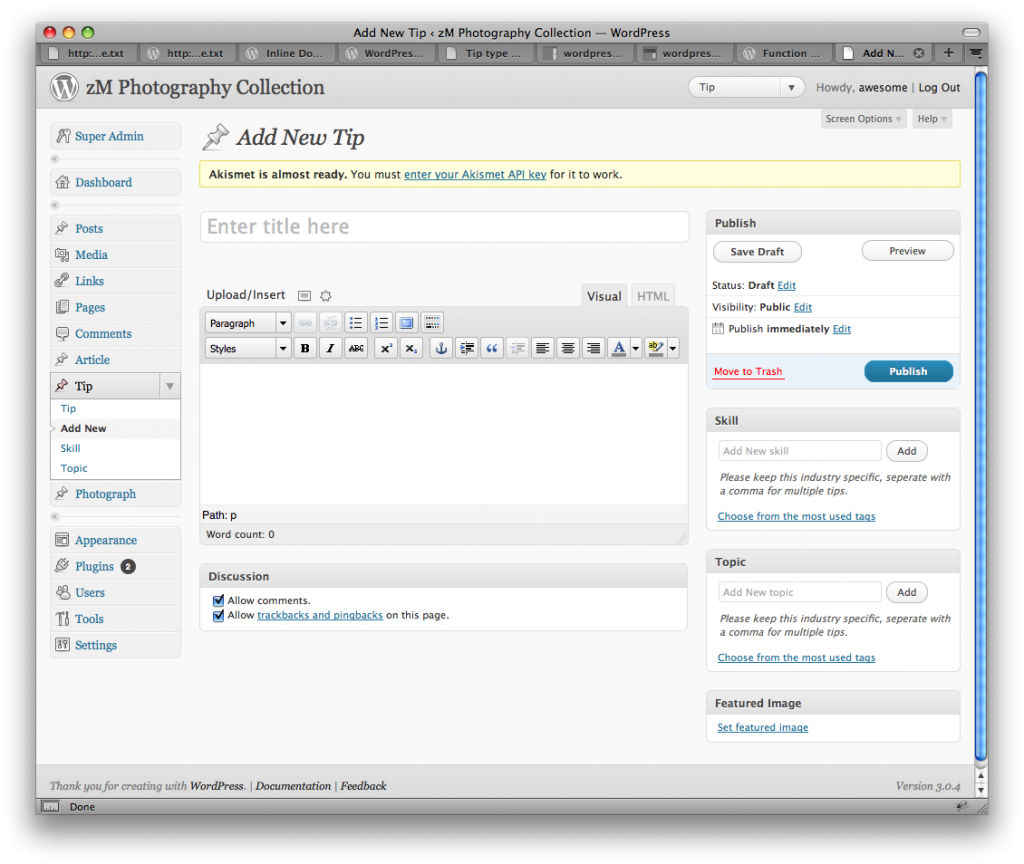The height and width of the screenshot is (864, 1024).
Task: Click the blue Publish button
Action: (908, 371)
